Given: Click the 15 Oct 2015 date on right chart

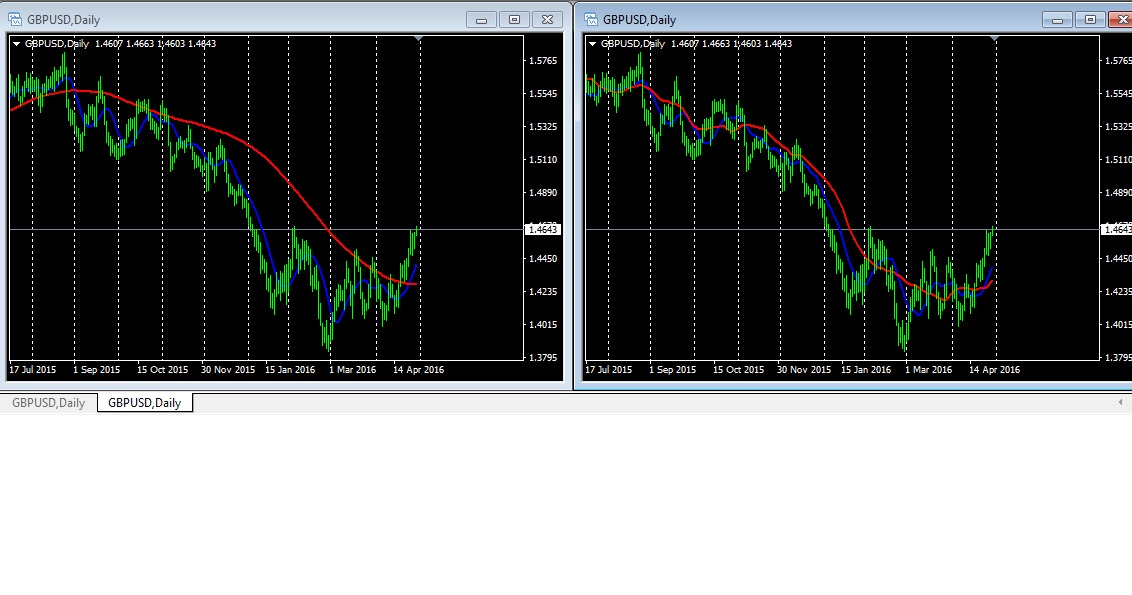Looking at the screenshot, I should point(738,370).
